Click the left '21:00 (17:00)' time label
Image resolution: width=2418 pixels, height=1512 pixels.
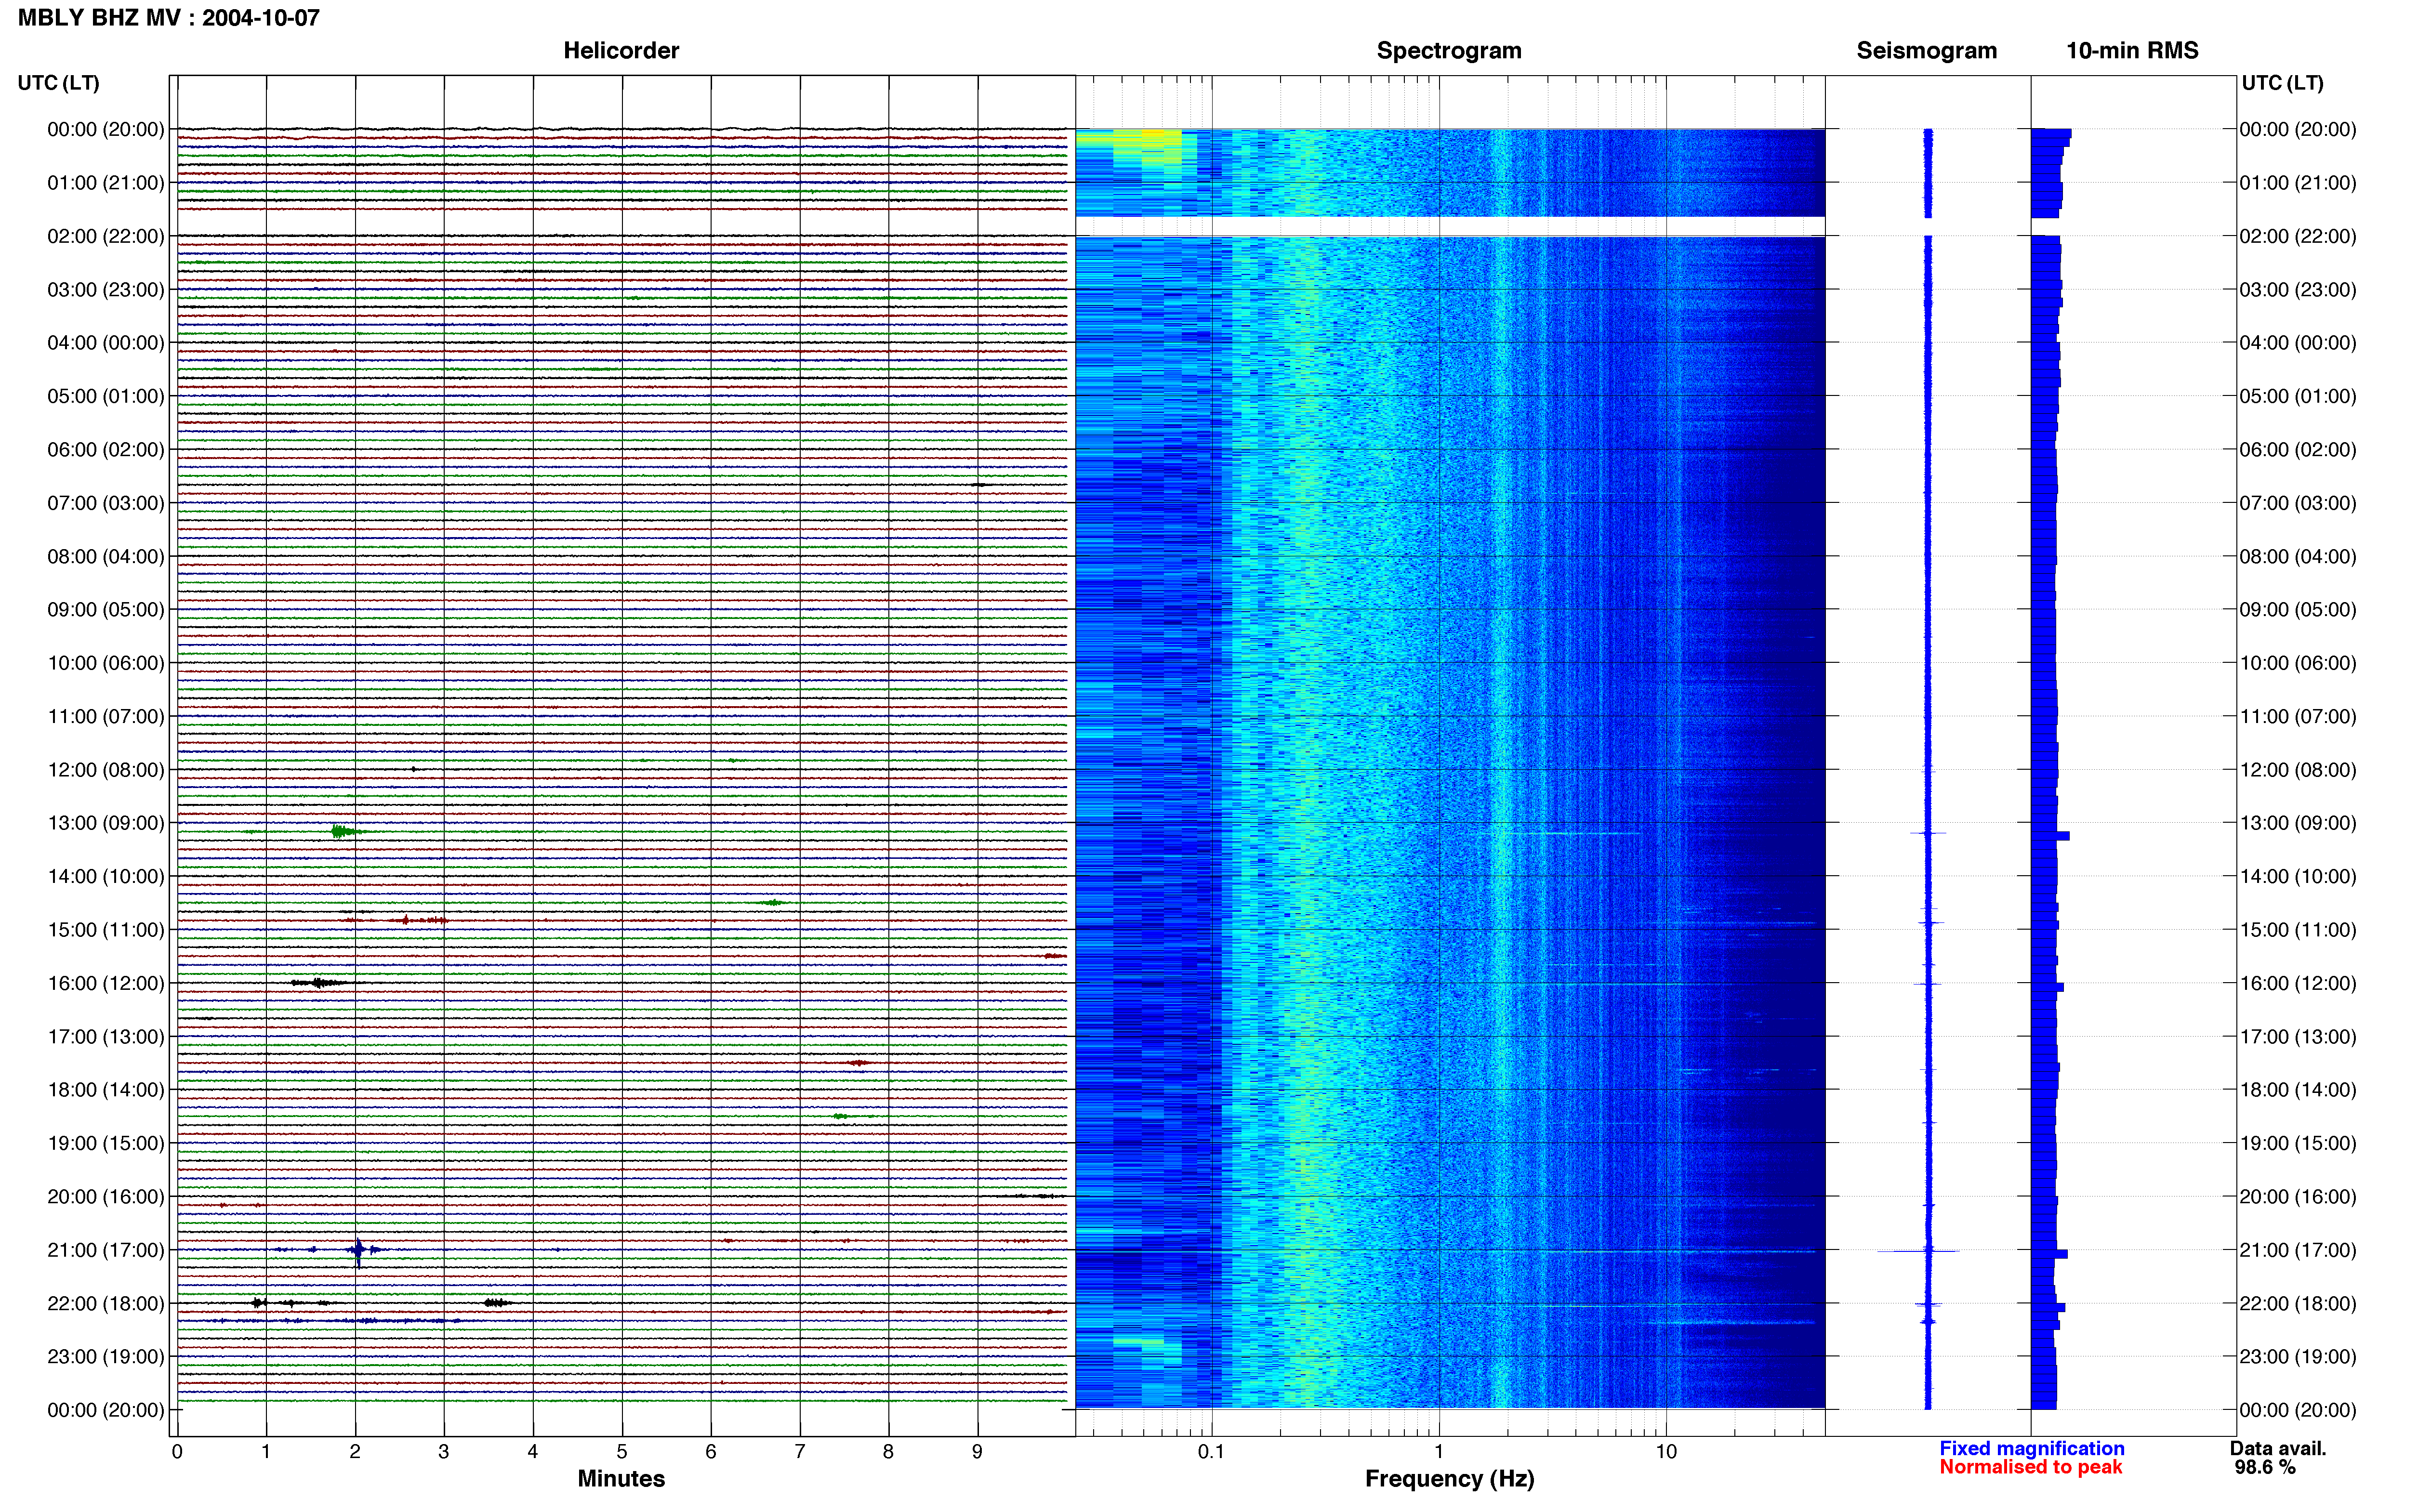tap(106, 1249)
